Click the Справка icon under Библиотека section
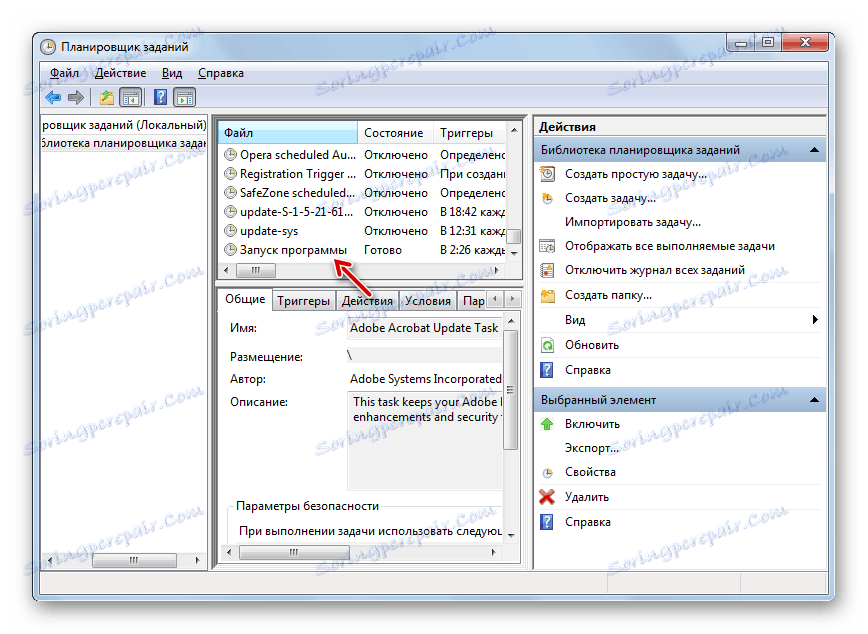This screenshot has width=868, height=634. point(547,370)
